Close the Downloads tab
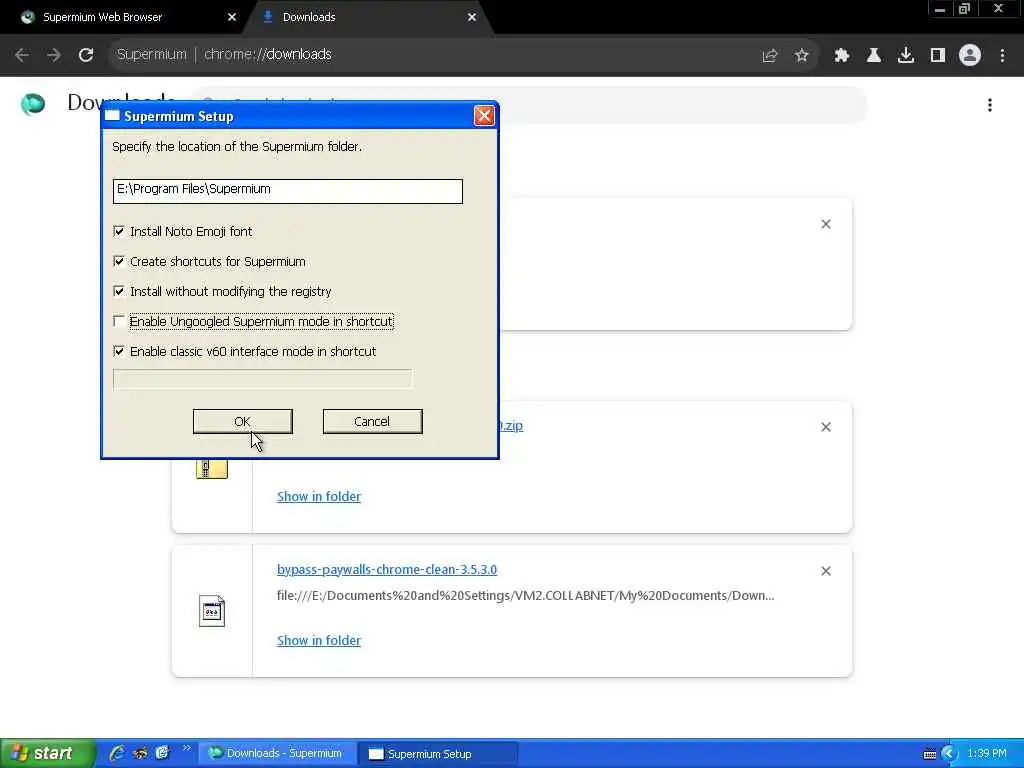 472,17
